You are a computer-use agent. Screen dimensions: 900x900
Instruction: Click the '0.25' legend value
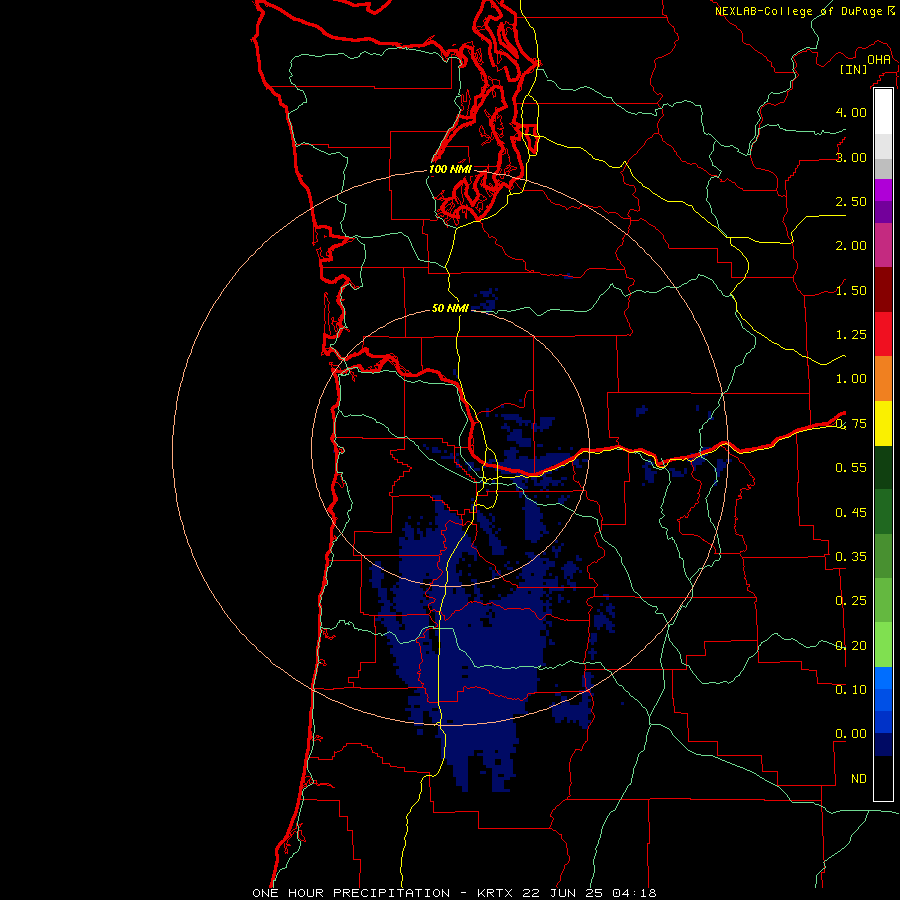[x=851, y=601]
